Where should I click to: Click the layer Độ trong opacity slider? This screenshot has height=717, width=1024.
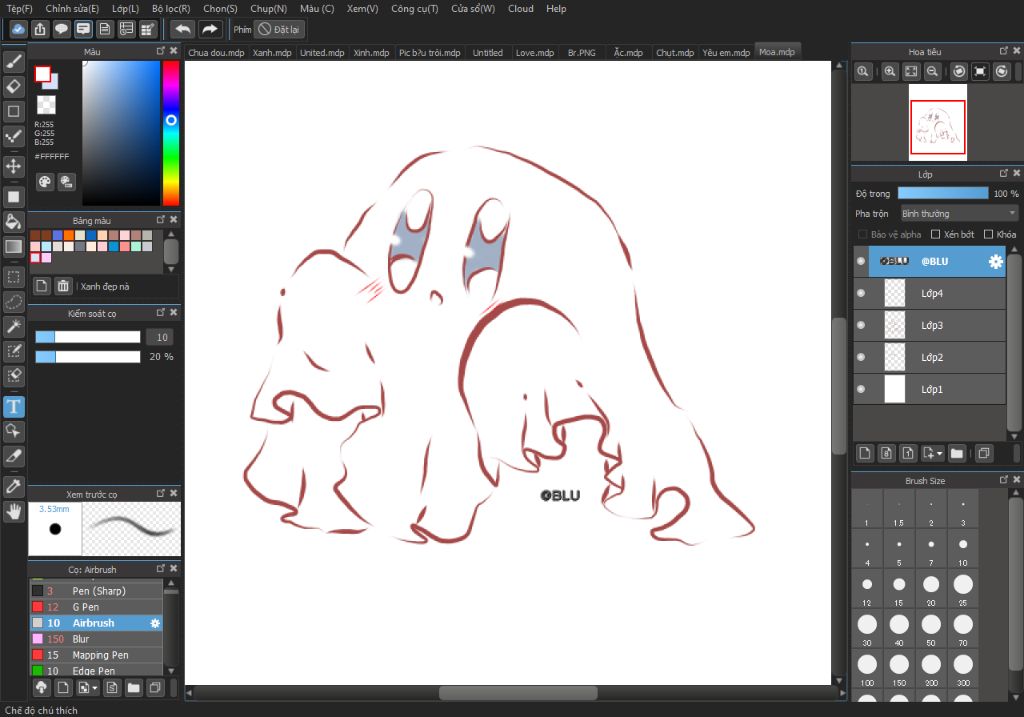tap(943, 193)
